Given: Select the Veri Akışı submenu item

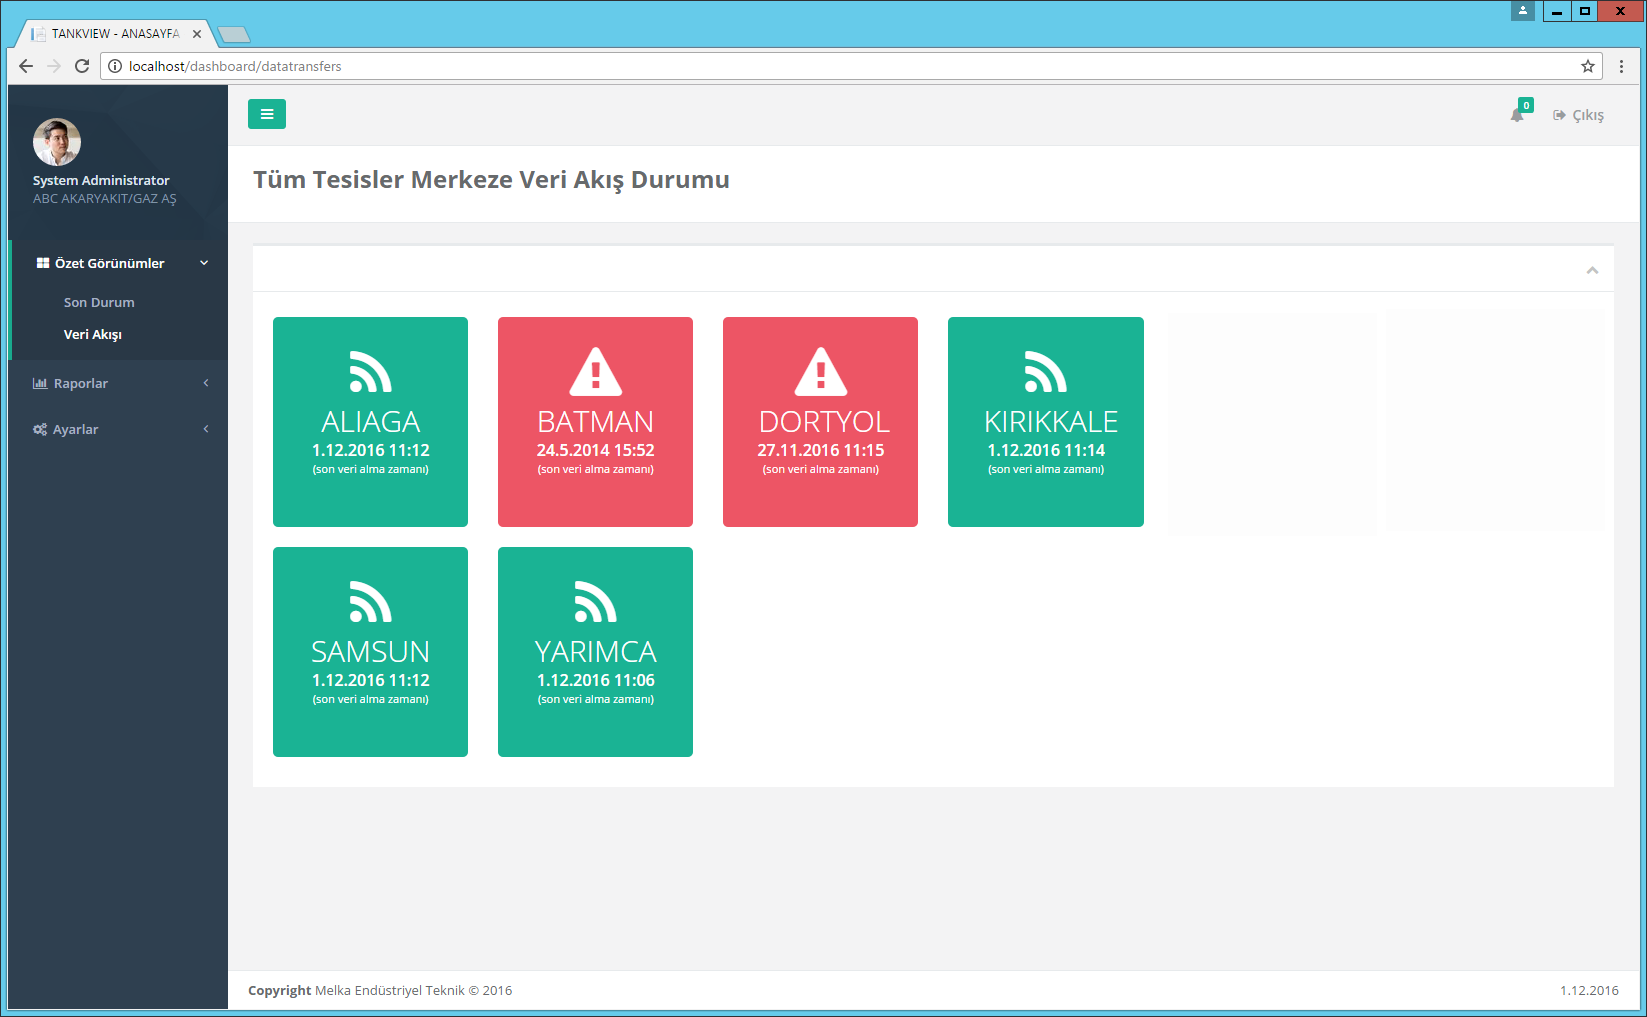Looking at the screenshot, I should (x=93, y=334).
